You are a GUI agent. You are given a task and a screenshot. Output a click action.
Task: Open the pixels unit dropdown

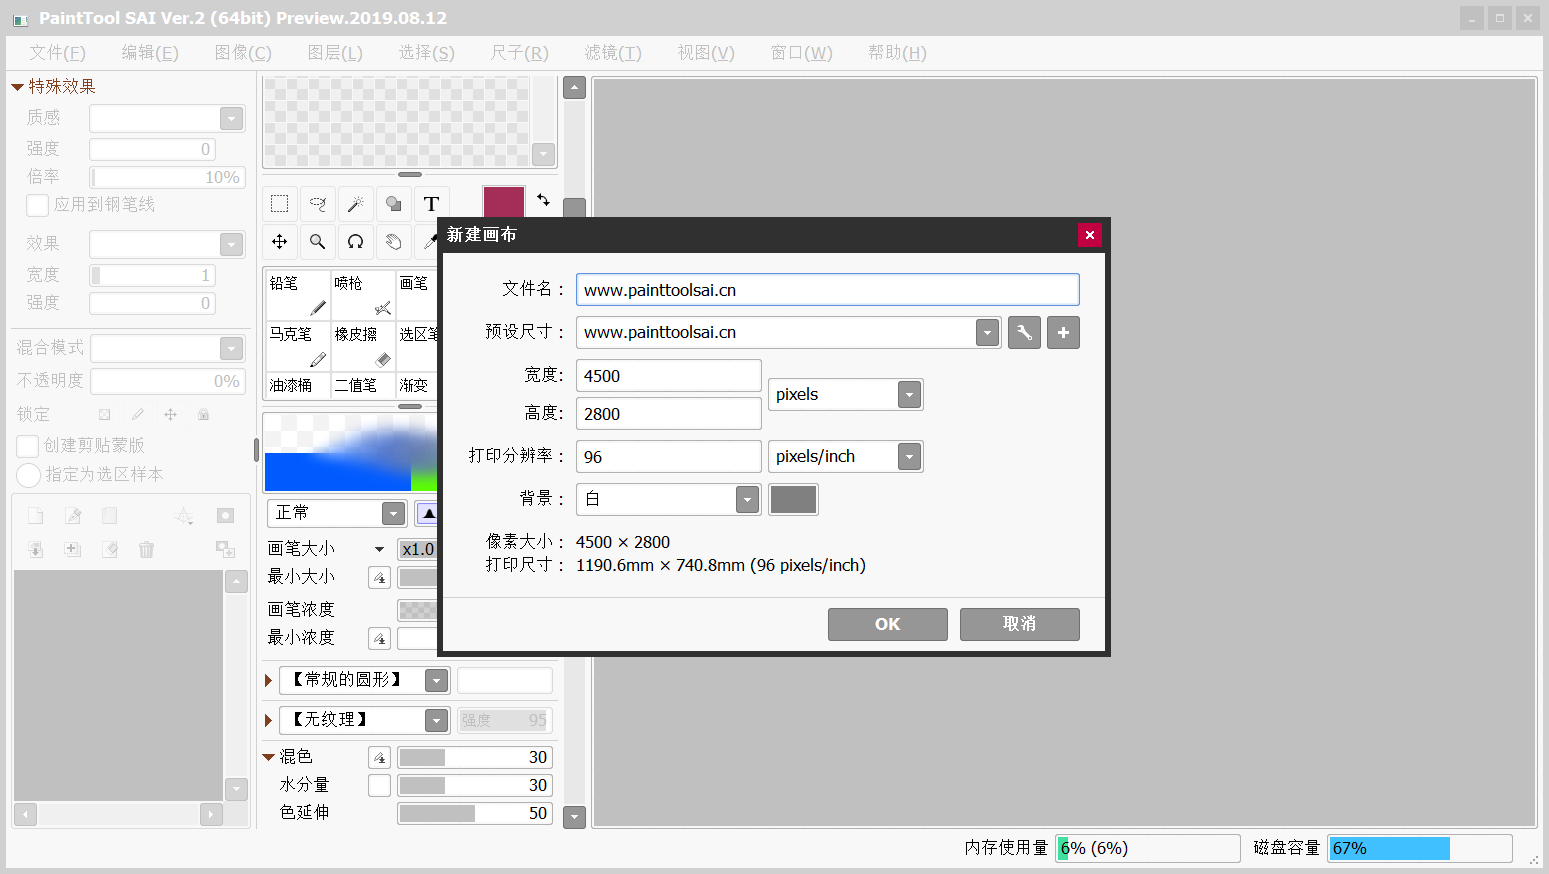(909, 395)
